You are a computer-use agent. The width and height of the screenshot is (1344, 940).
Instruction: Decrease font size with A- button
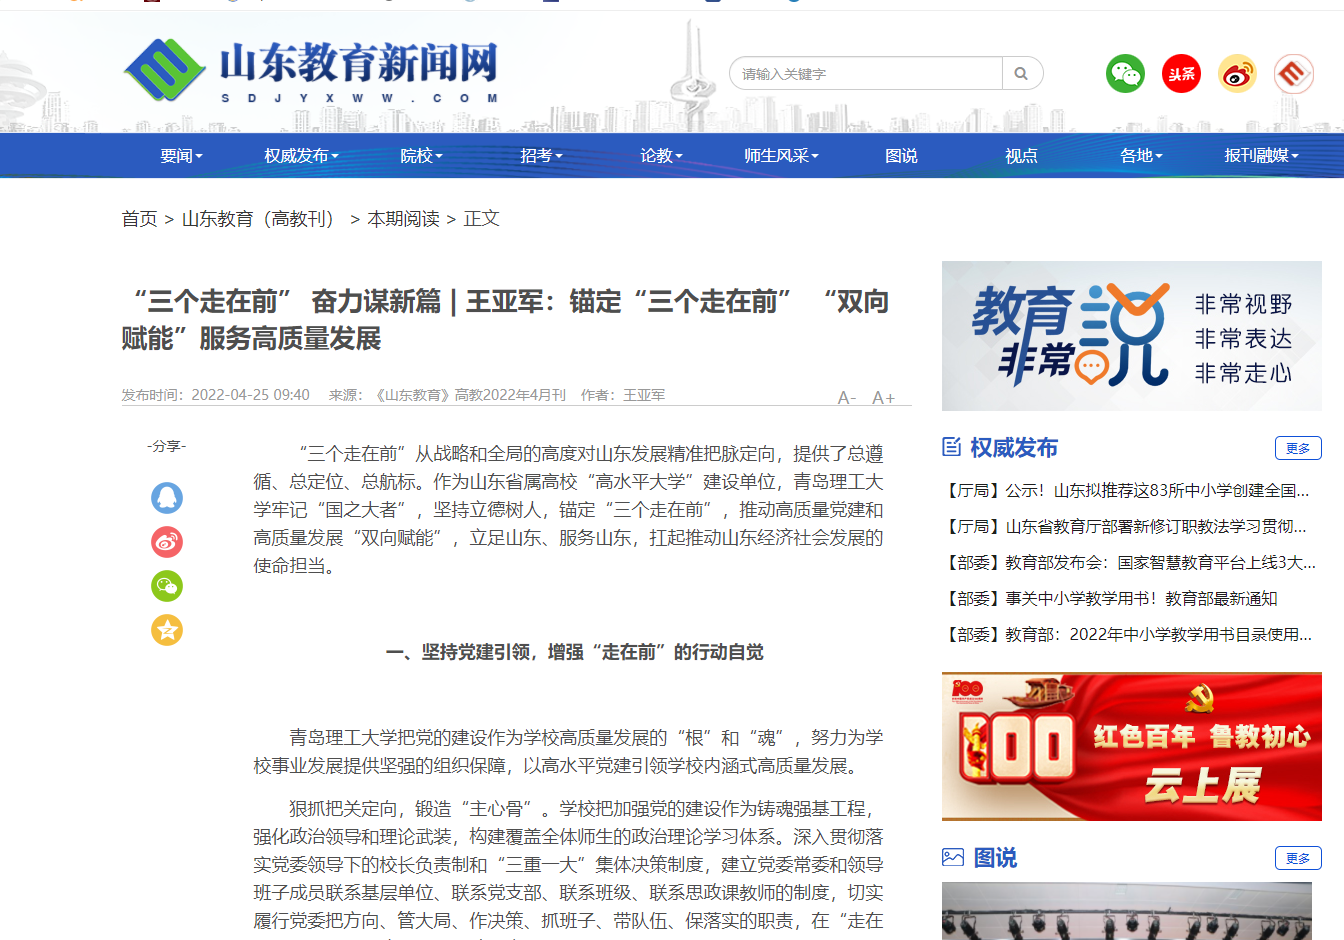click(846, 398)
